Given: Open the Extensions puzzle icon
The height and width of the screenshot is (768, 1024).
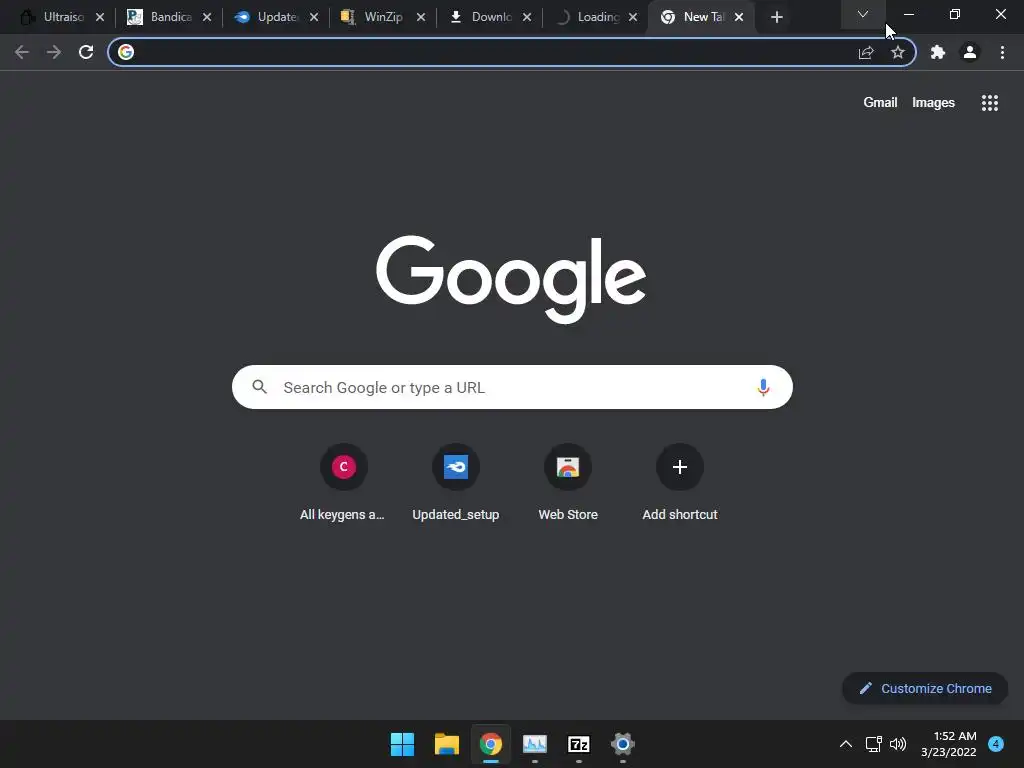Looking at the screenshot, I should 938,52.
